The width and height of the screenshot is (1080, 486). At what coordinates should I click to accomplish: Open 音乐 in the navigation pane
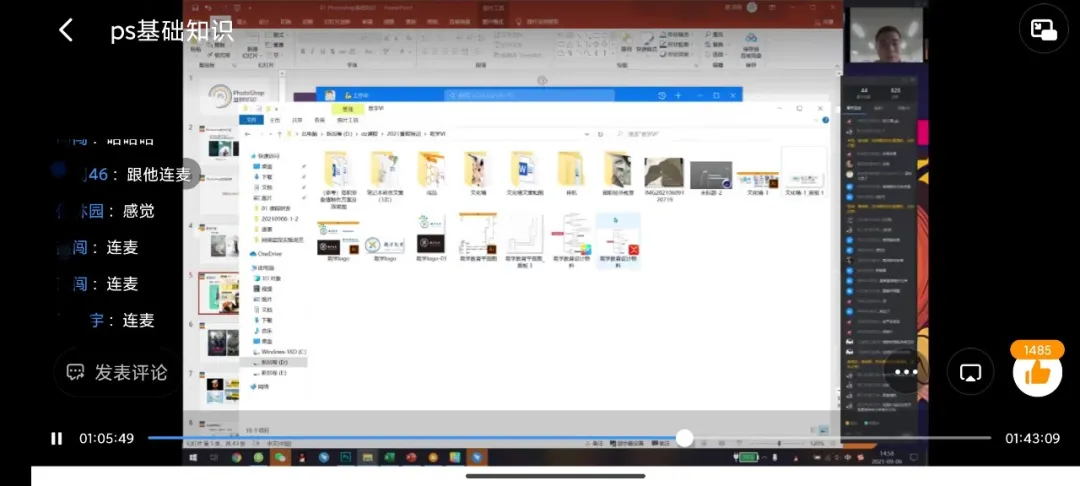(262, 330)
